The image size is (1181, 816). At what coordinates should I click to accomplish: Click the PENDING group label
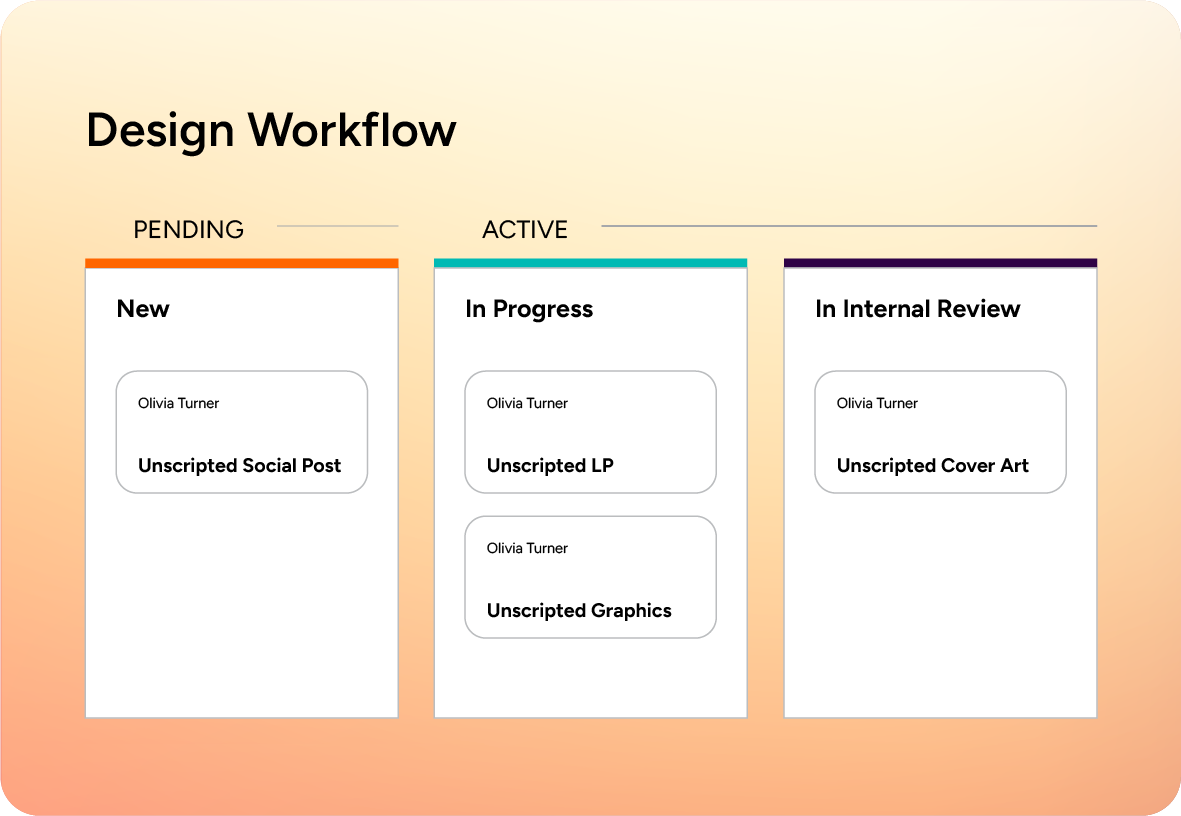[x=188, y=229]
